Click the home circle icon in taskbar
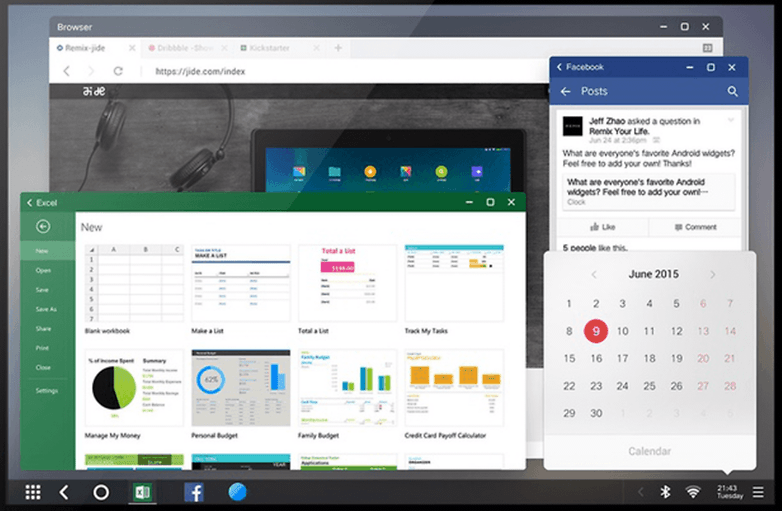Screen dimensions: 782x511 (x=101, y=493)
